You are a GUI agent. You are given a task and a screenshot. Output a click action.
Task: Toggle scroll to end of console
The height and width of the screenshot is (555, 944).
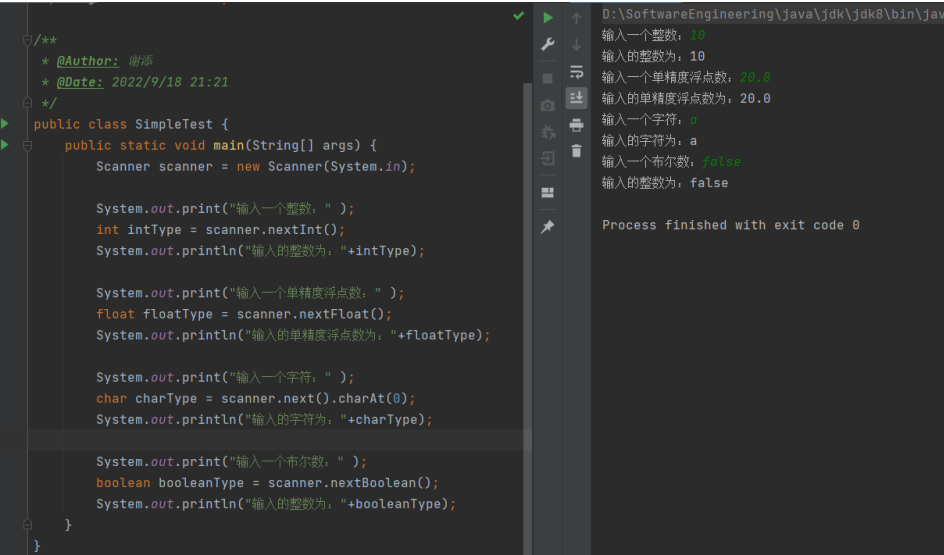coord(576,98)
